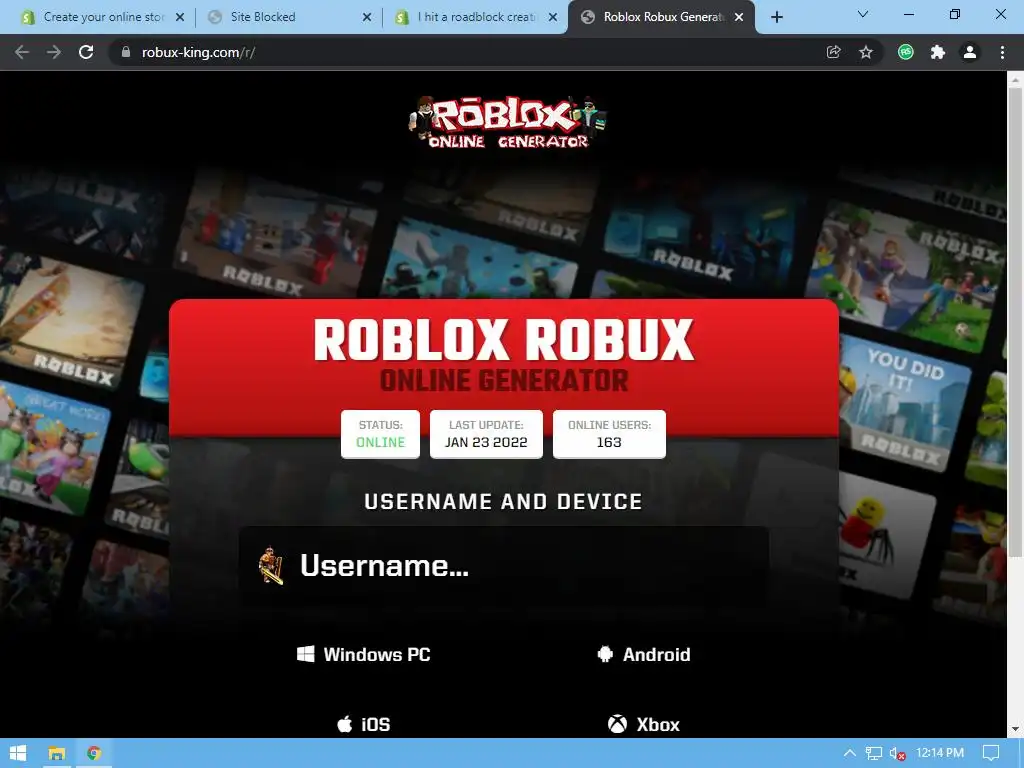The image size is (1024, 768).
Task: Go back to the previous page
Action: pyautogui.click(x=22, y=52)
